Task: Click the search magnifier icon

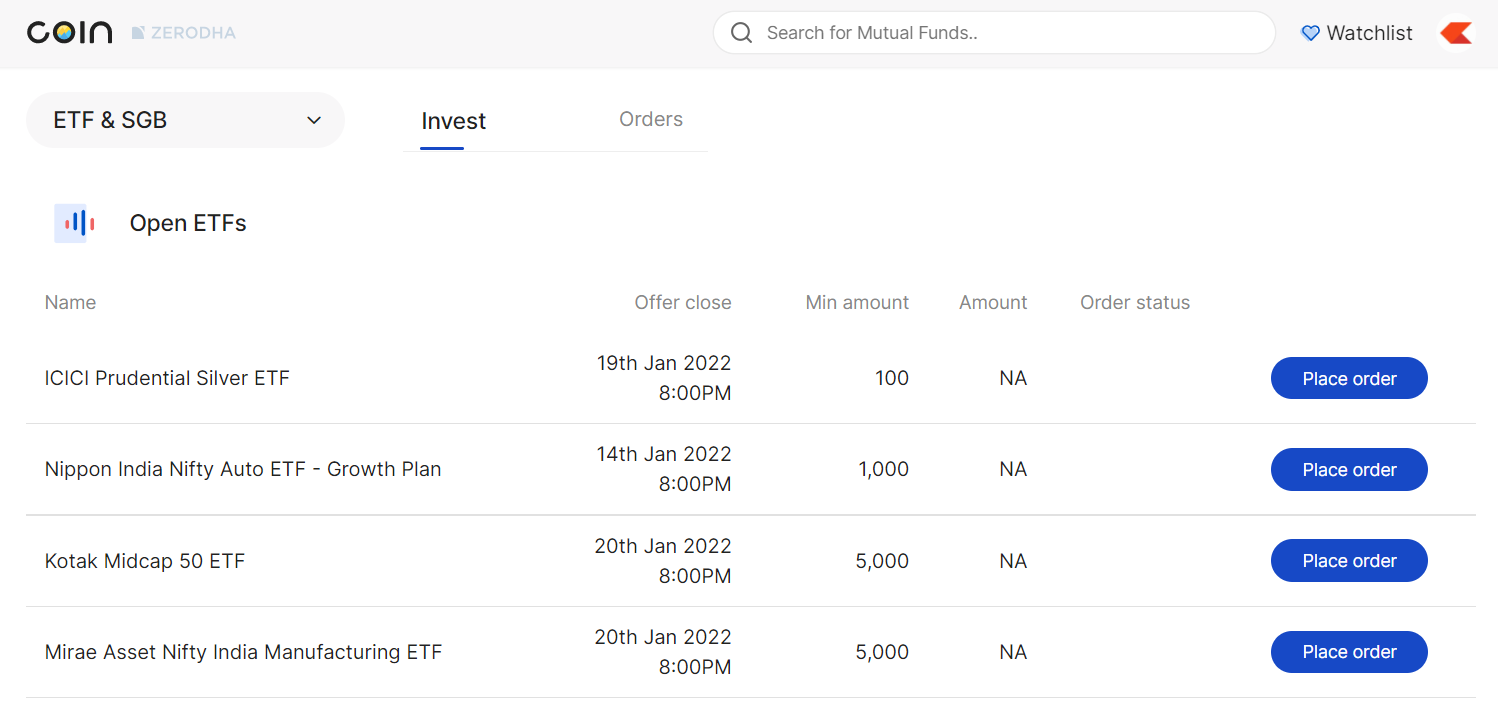Action: click(x=741, y=33)
